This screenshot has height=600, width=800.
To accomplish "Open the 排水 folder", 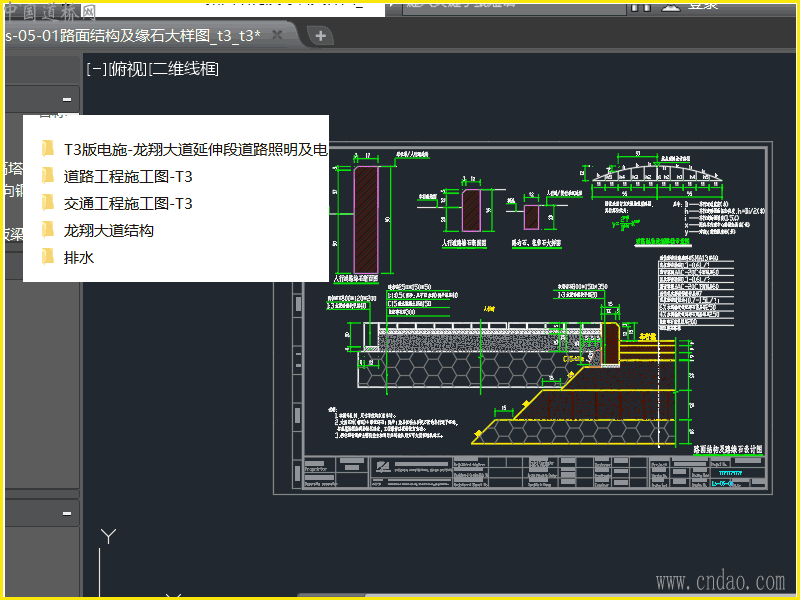I will [x=79, y=258].
